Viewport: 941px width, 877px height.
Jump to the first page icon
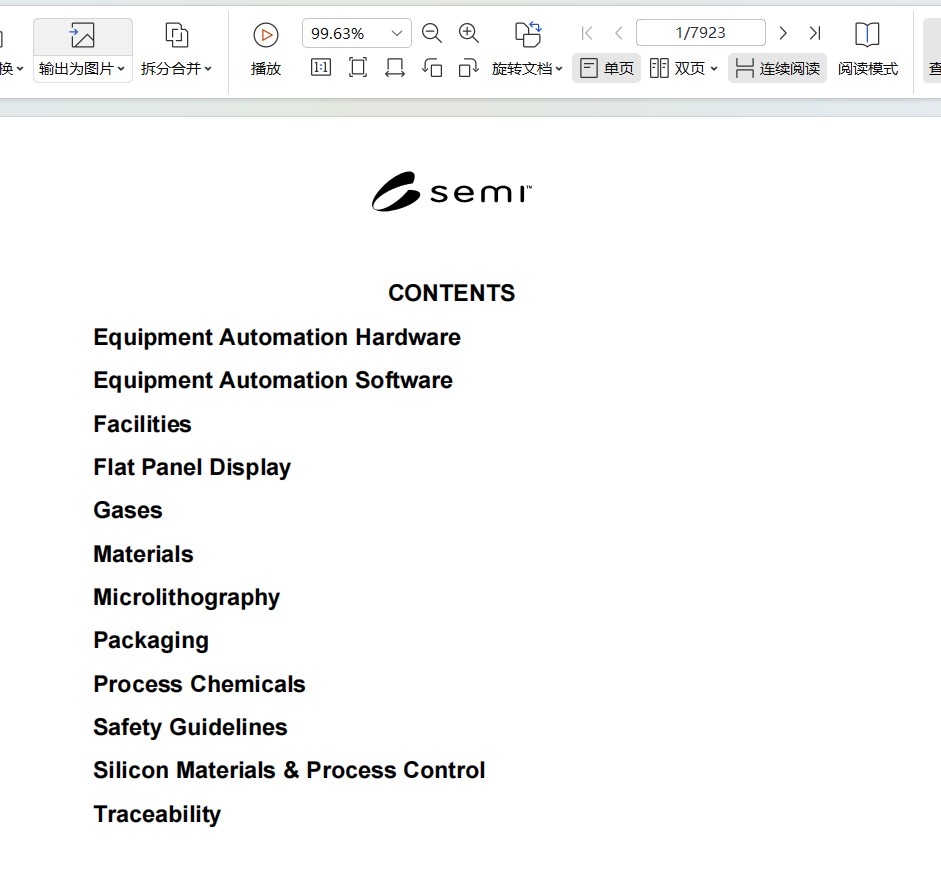pyautogui.click(x=587, y=33)
